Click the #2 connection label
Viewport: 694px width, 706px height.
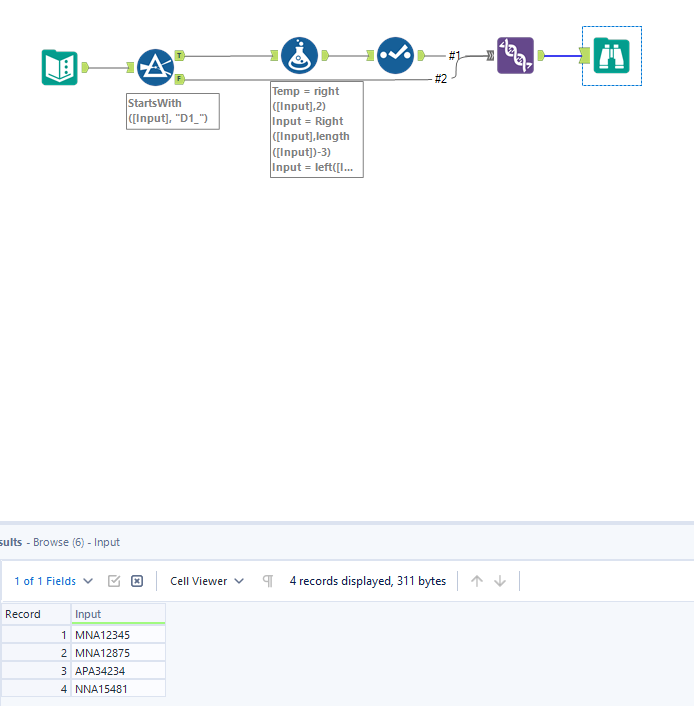440,79
